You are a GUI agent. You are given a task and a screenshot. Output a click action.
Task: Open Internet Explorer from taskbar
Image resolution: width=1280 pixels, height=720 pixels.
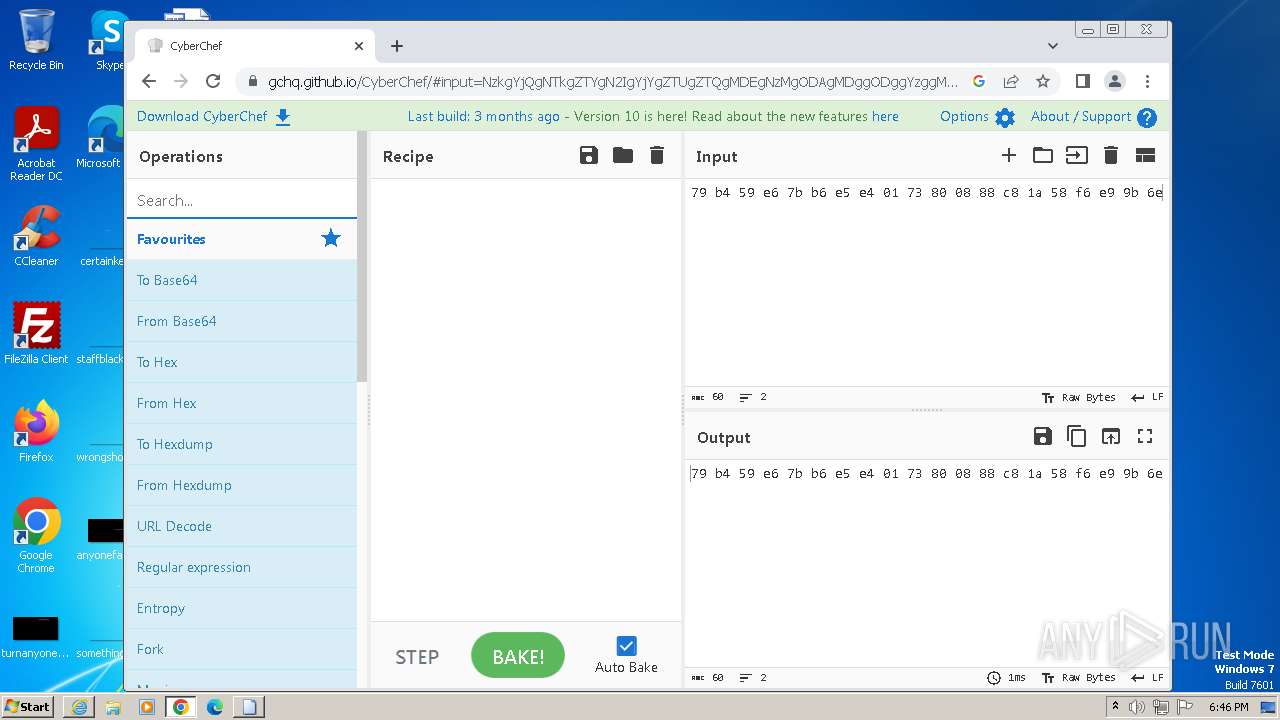(78, 707)
